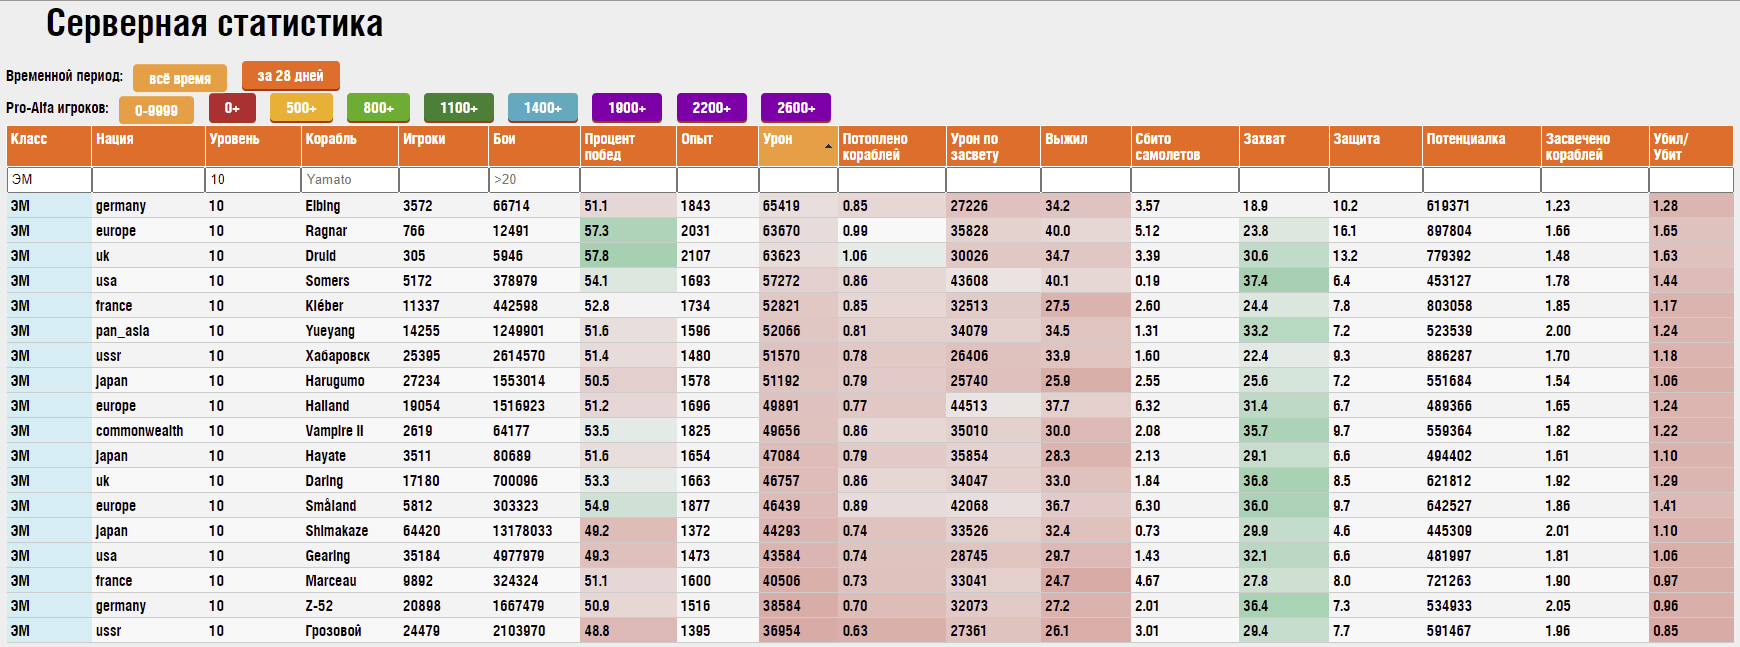Viewport: 1740px width, 647px height.
Task: Click the Грозовой ship name
Action: coord(334,631)
